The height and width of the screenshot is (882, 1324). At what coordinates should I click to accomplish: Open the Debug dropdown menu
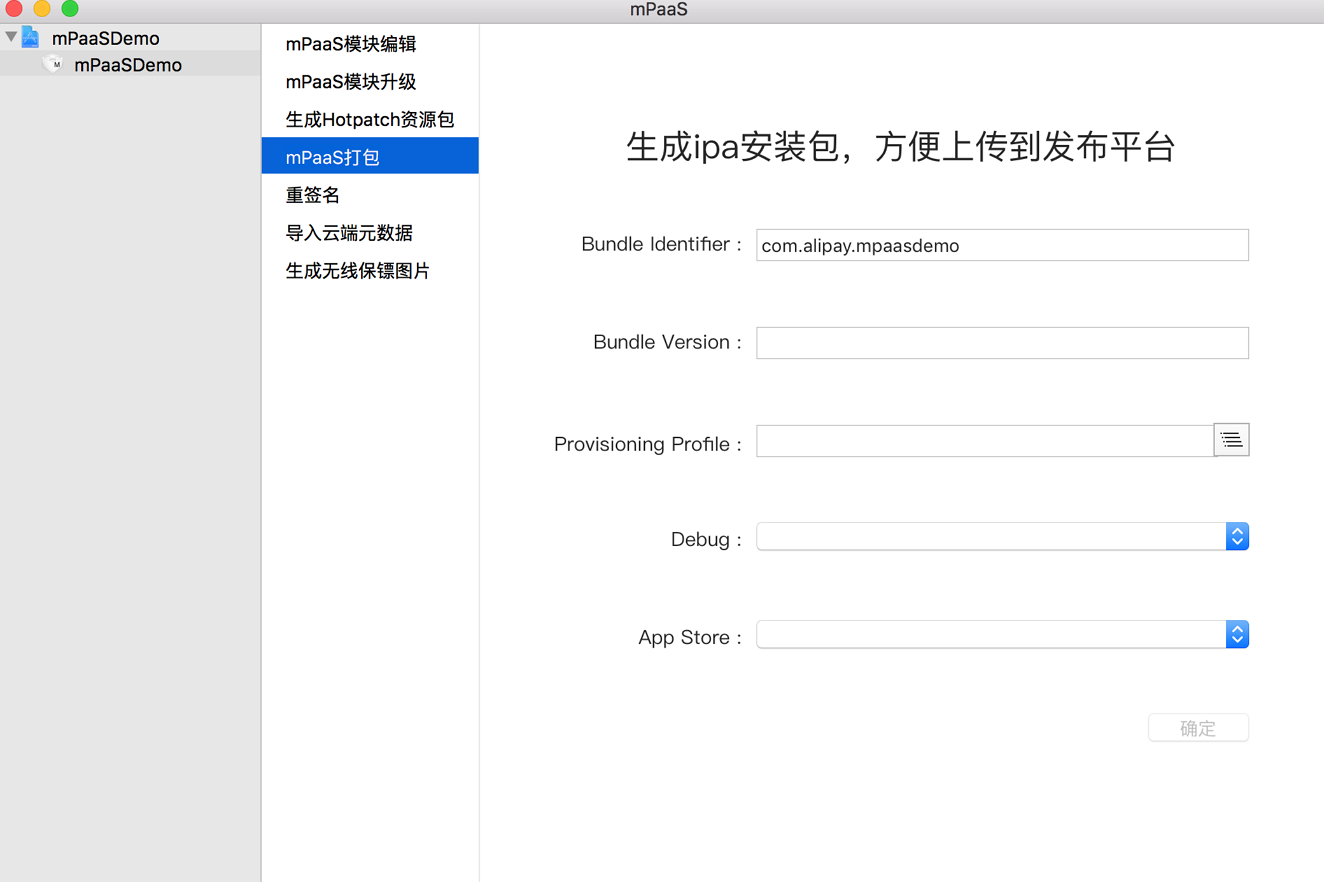1002,537
